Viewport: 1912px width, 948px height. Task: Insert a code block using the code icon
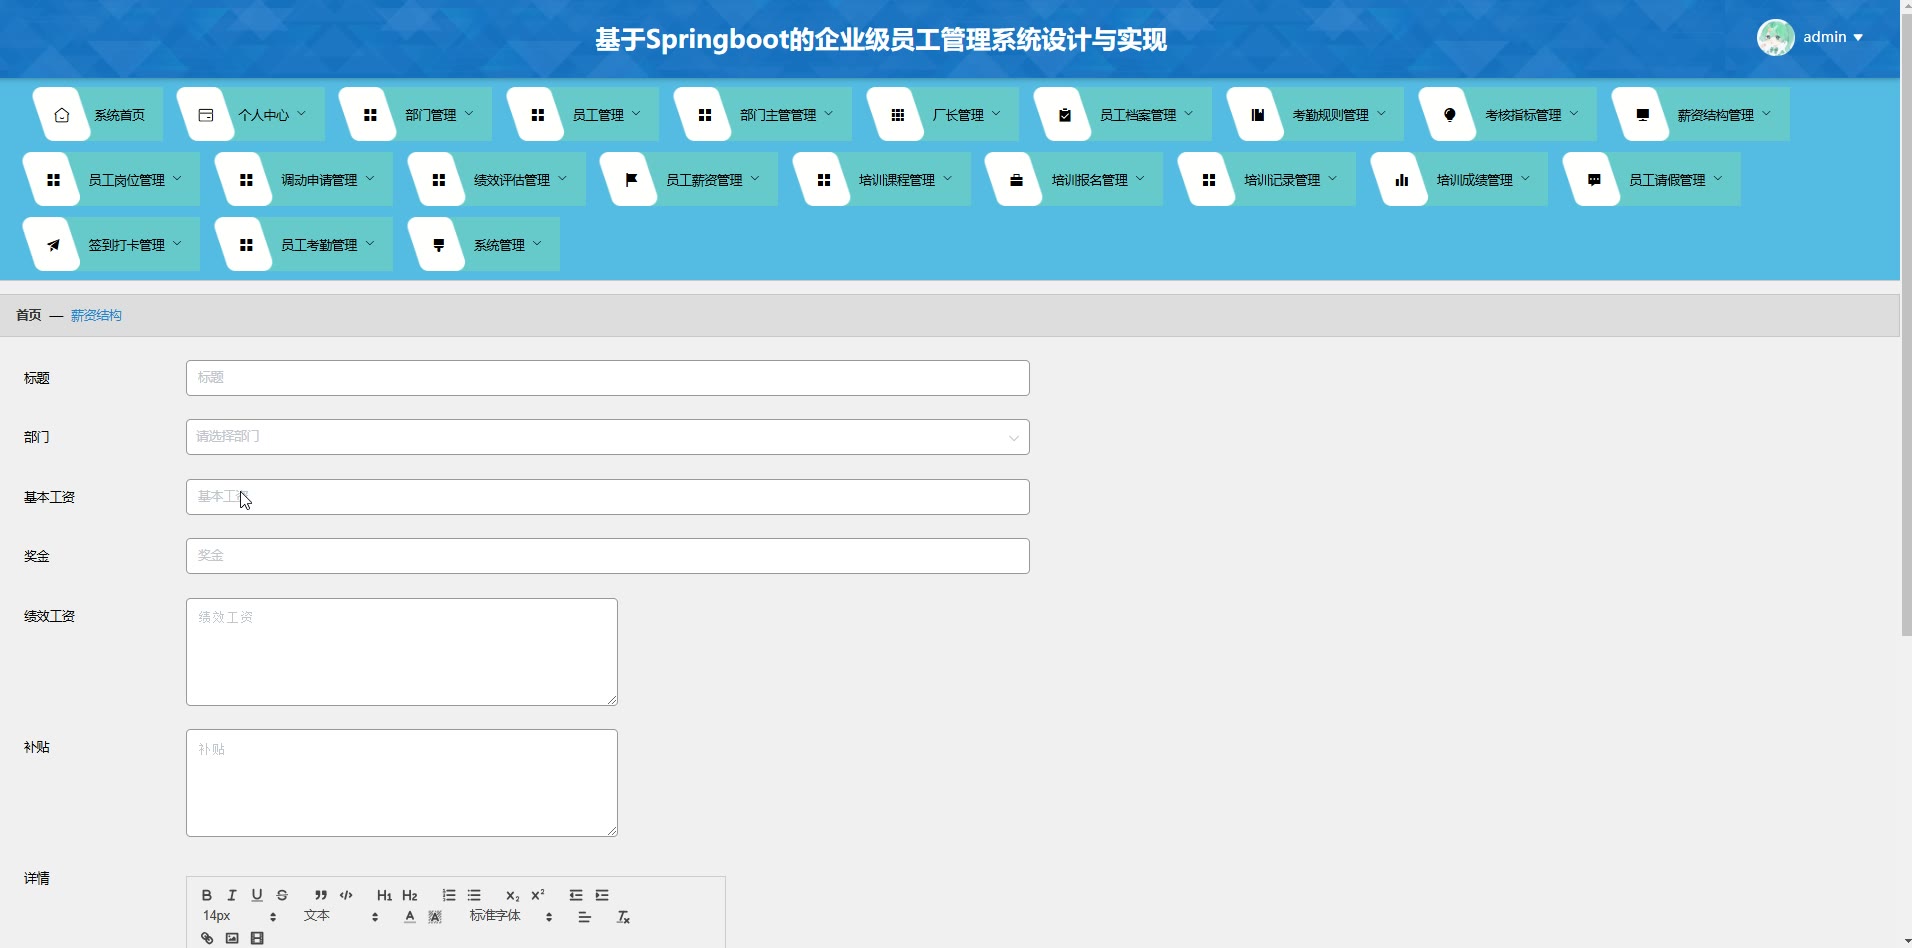(x=346, y=895)
